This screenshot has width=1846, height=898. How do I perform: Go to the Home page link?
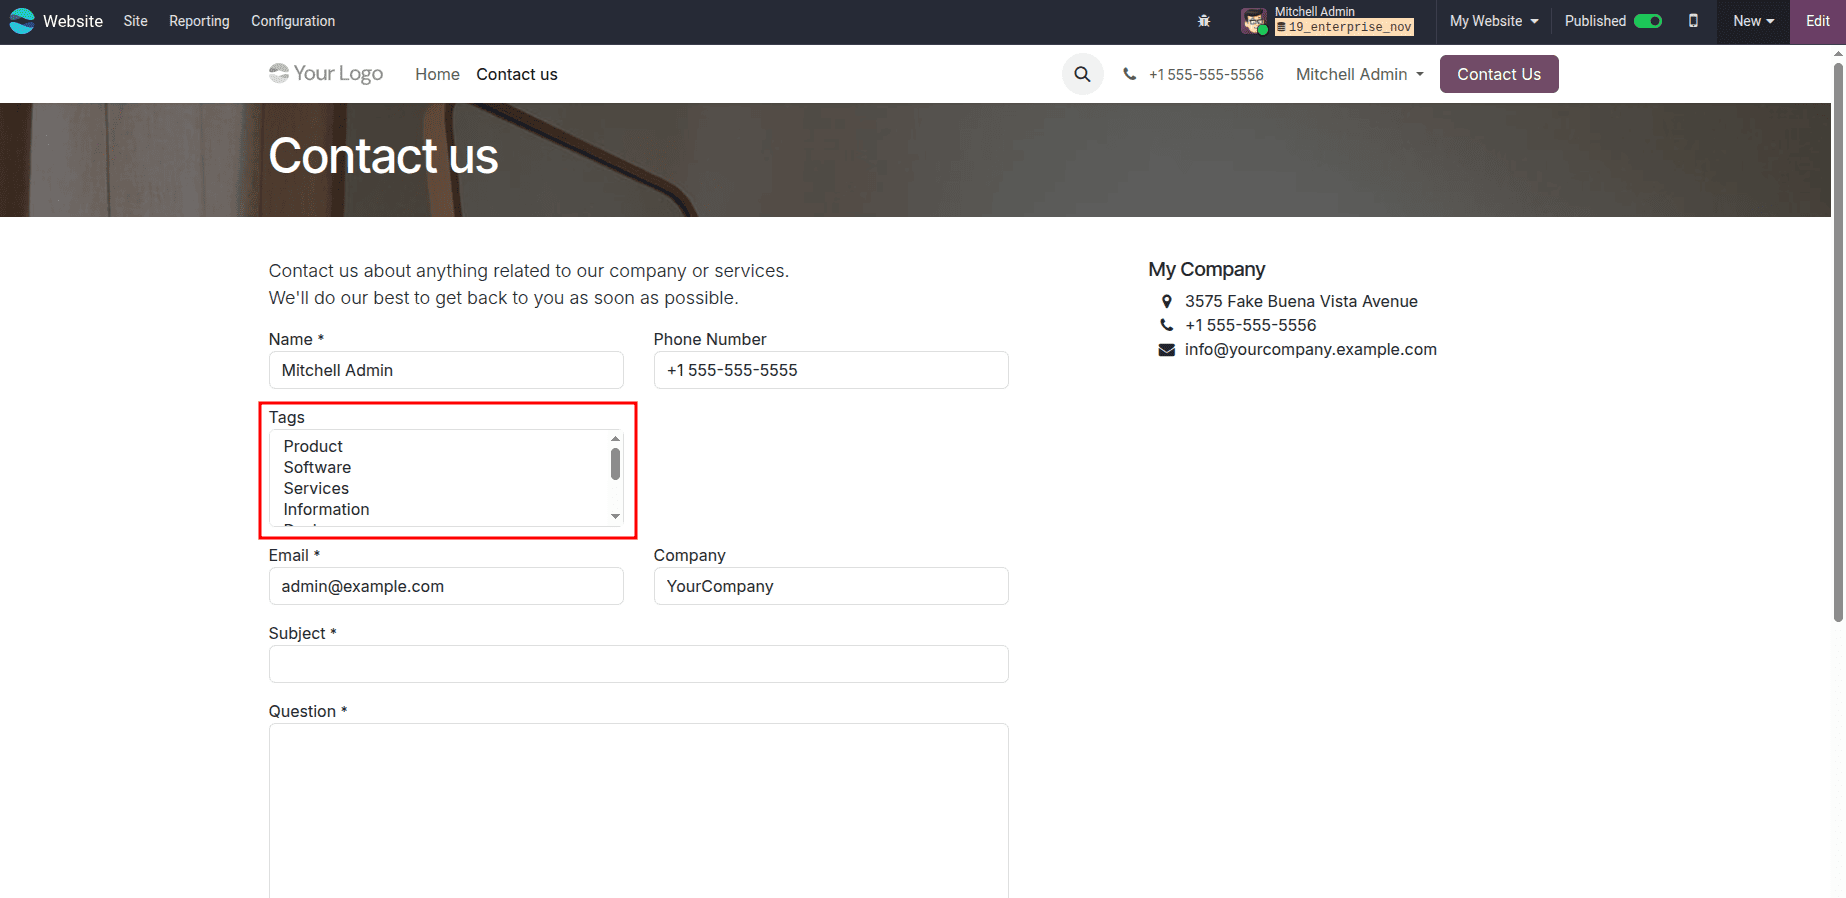[437, 74]
